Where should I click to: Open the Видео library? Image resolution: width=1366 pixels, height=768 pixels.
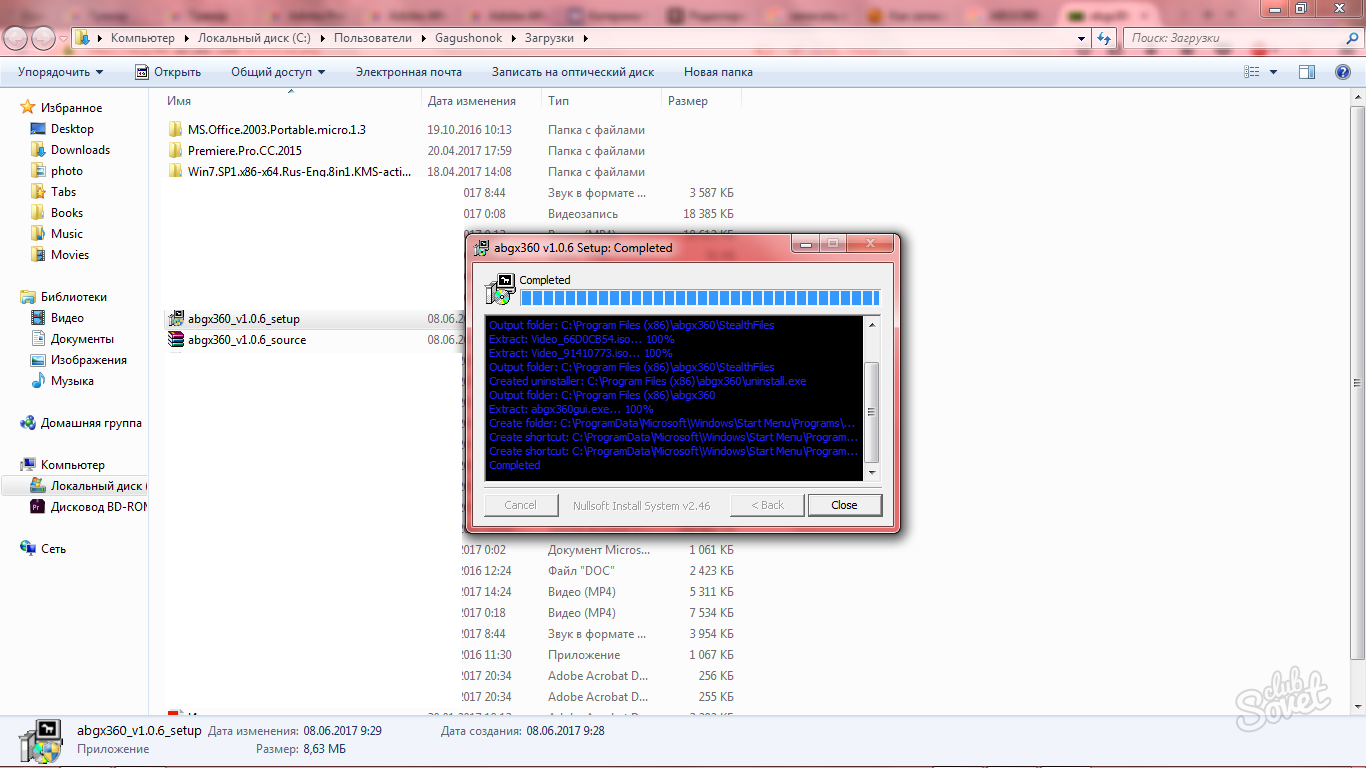click(x=67, y=318)
